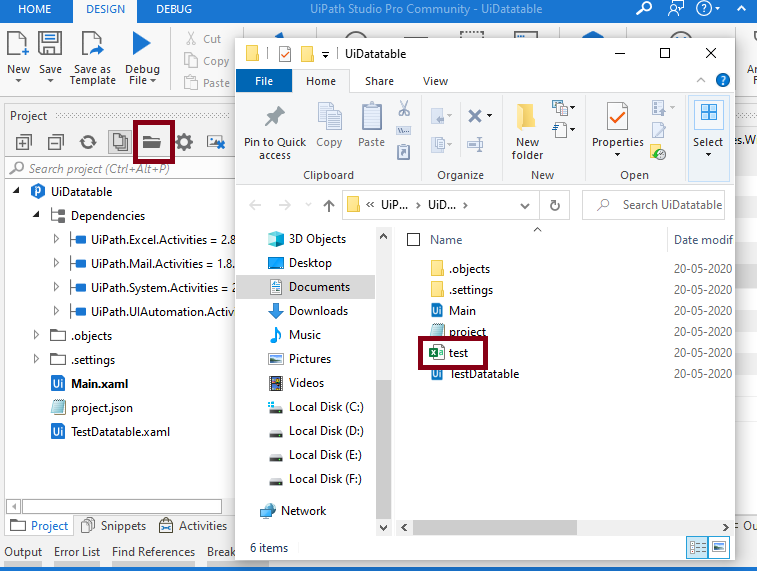Image resolution: width=757 pixels, height=571 pixels.
Task: Open address bar history dropdown
Action: tap(525, 206)
